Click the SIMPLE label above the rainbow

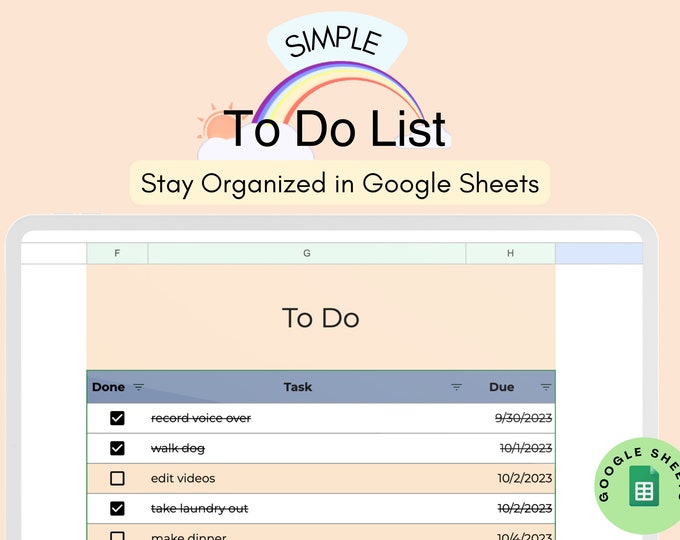pyautogui.click(x=333, y=42)
